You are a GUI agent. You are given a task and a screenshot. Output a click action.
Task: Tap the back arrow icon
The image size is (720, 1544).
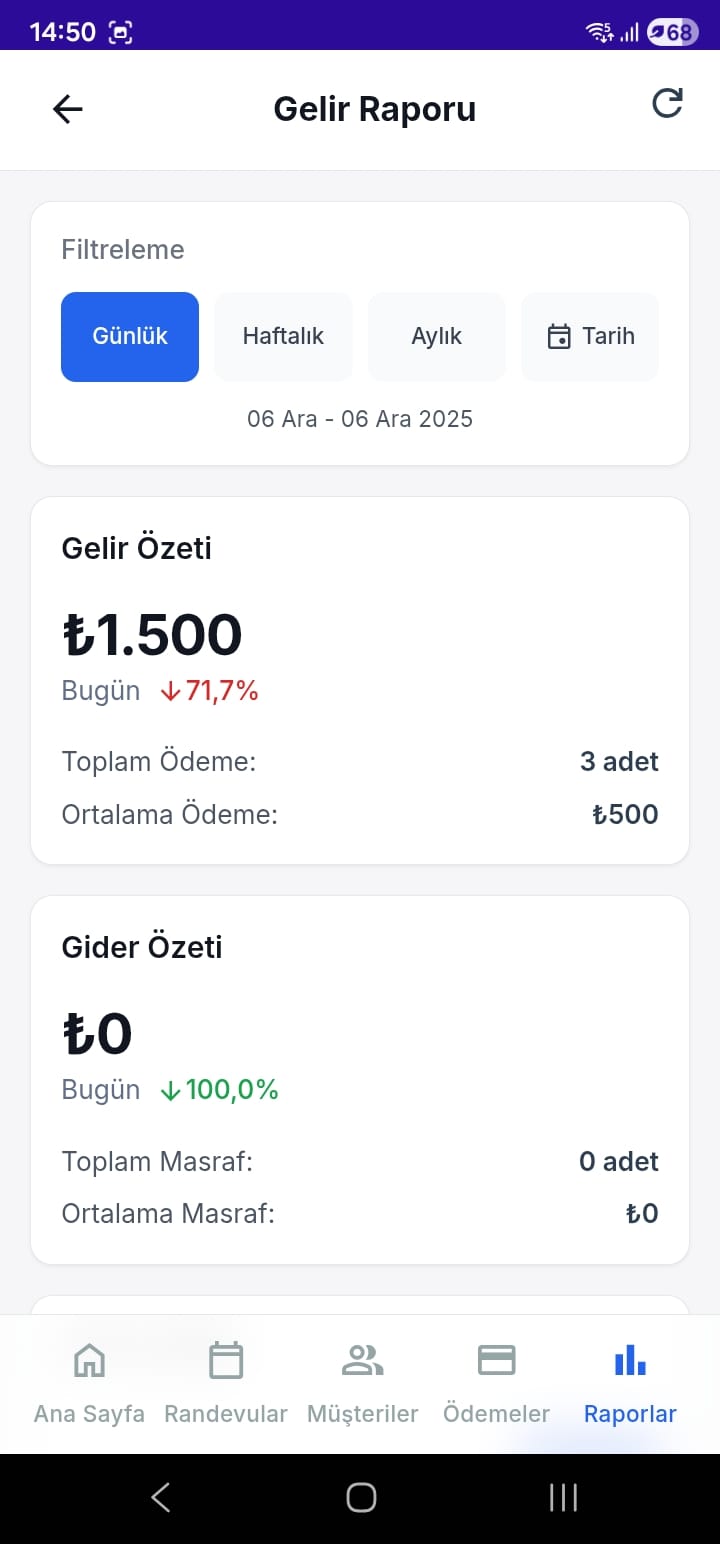coord(67,109)
